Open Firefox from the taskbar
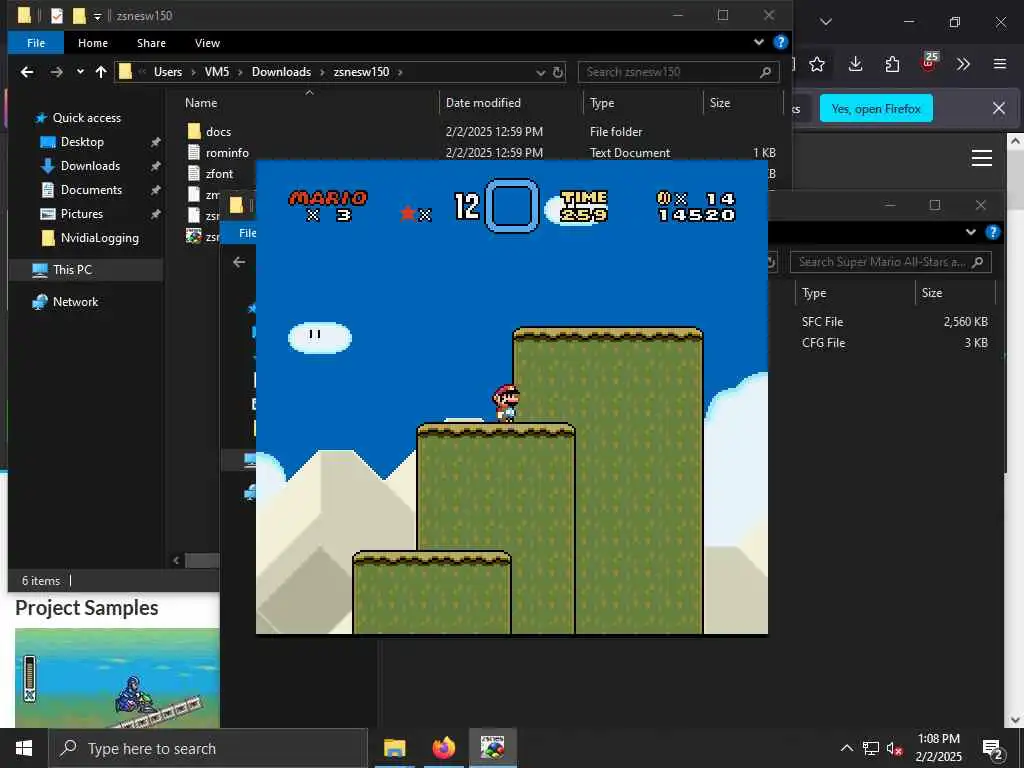 pos(443,748)
